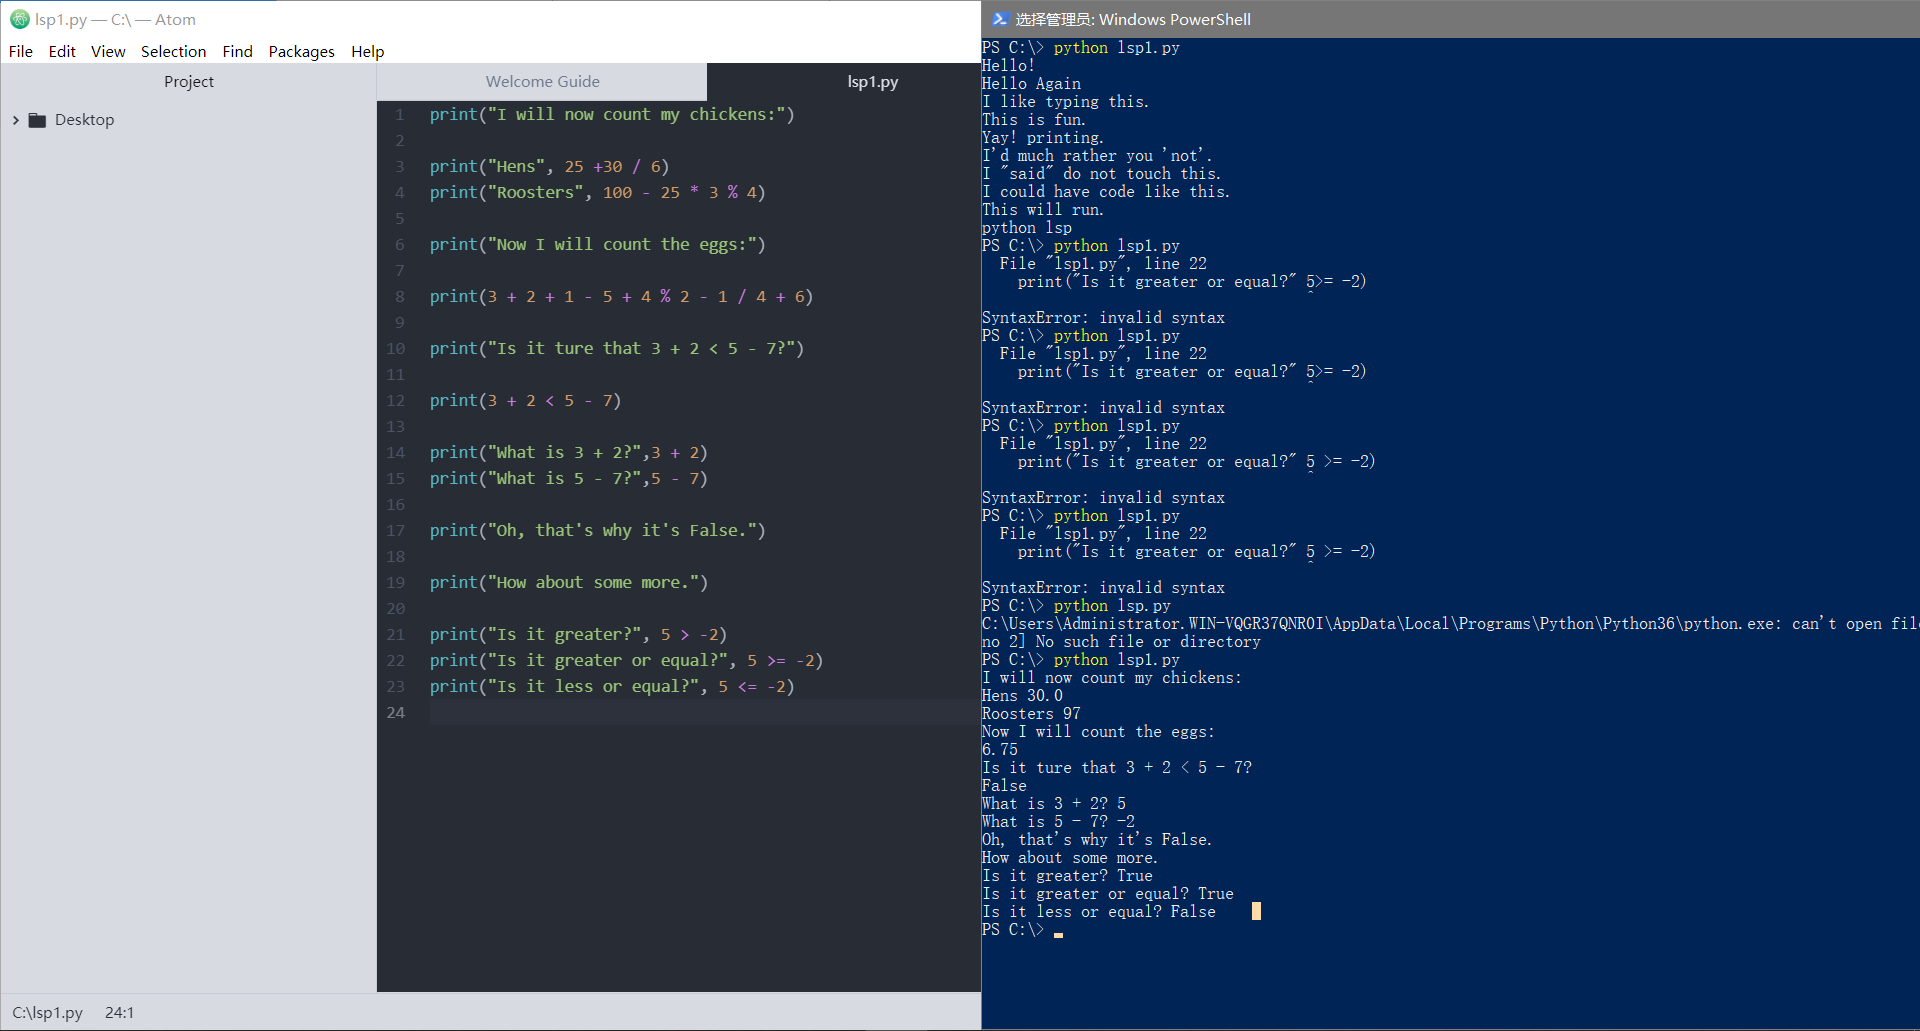Click line number 24 in the gutter

pos(396,713)
